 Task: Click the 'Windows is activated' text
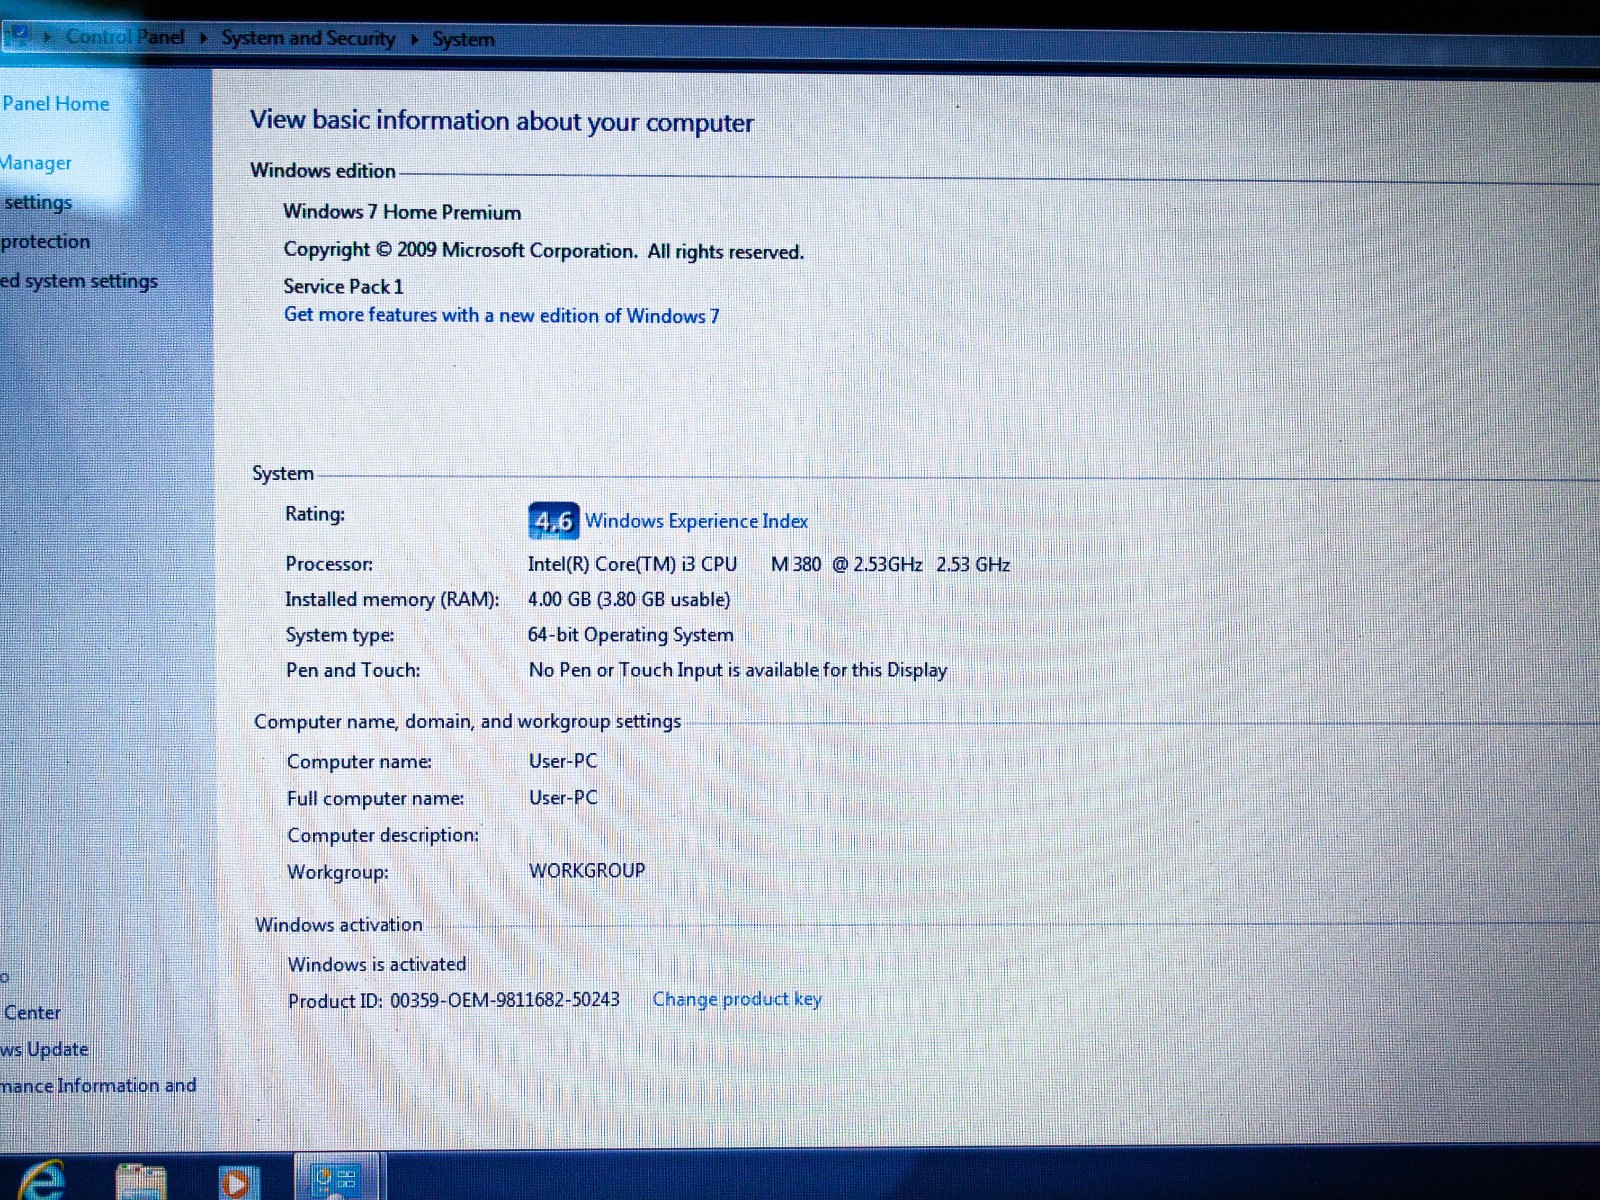click(x=377, y=964)
